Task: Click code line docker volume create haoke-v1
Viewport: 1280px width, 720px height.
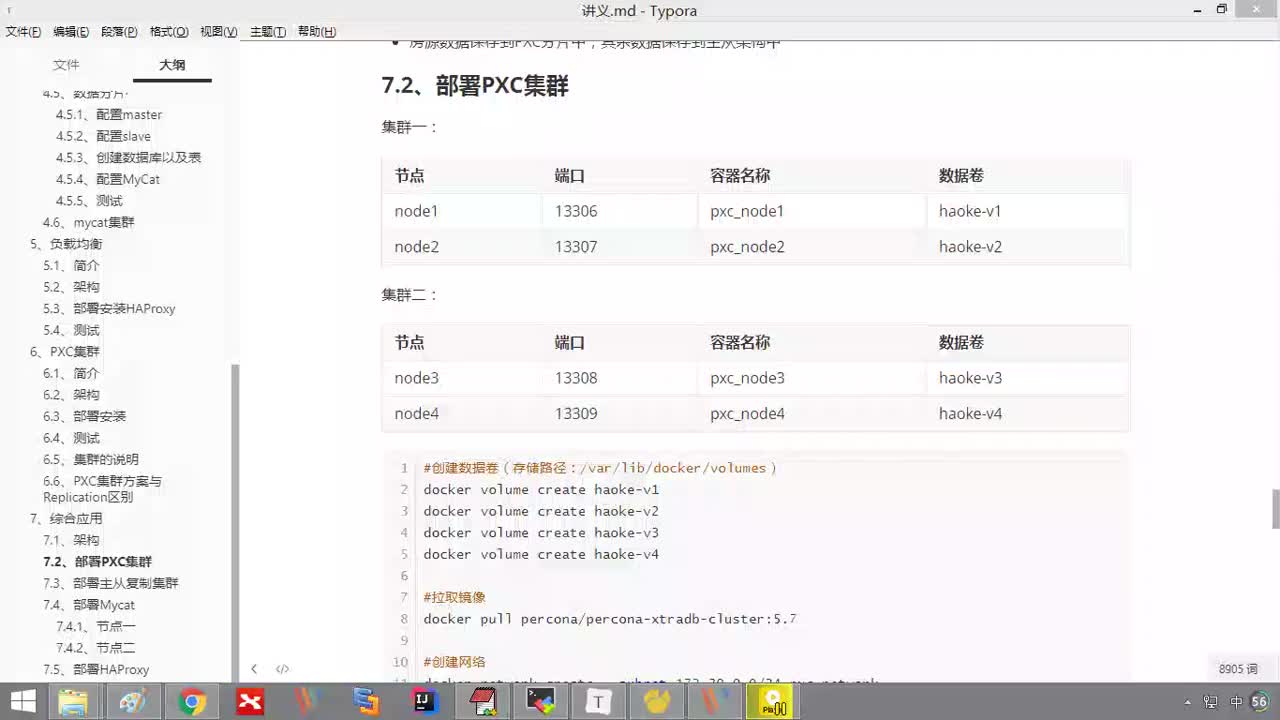Action: pyautogui.click(x=541, y=490)
